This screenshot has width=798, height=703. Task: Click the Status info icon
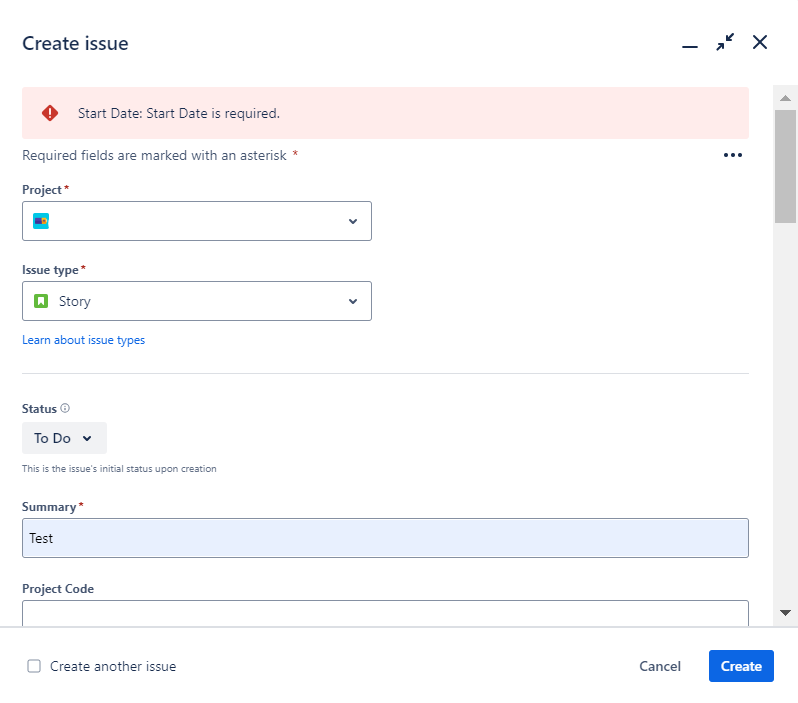pyautogui.click(x=65, y=408)
